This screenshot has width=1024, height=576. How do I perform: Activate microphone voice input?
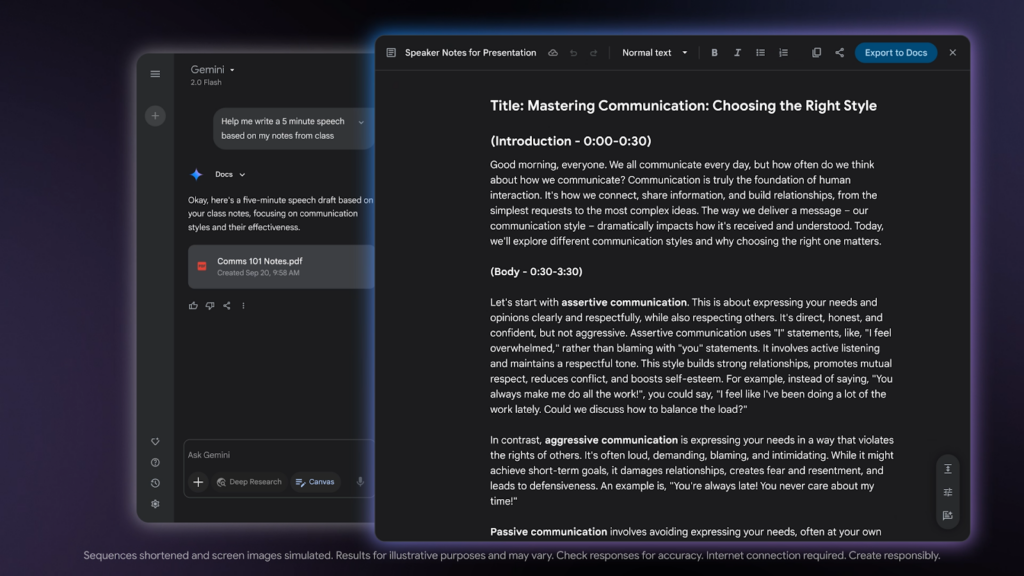[x=360, y=482]
